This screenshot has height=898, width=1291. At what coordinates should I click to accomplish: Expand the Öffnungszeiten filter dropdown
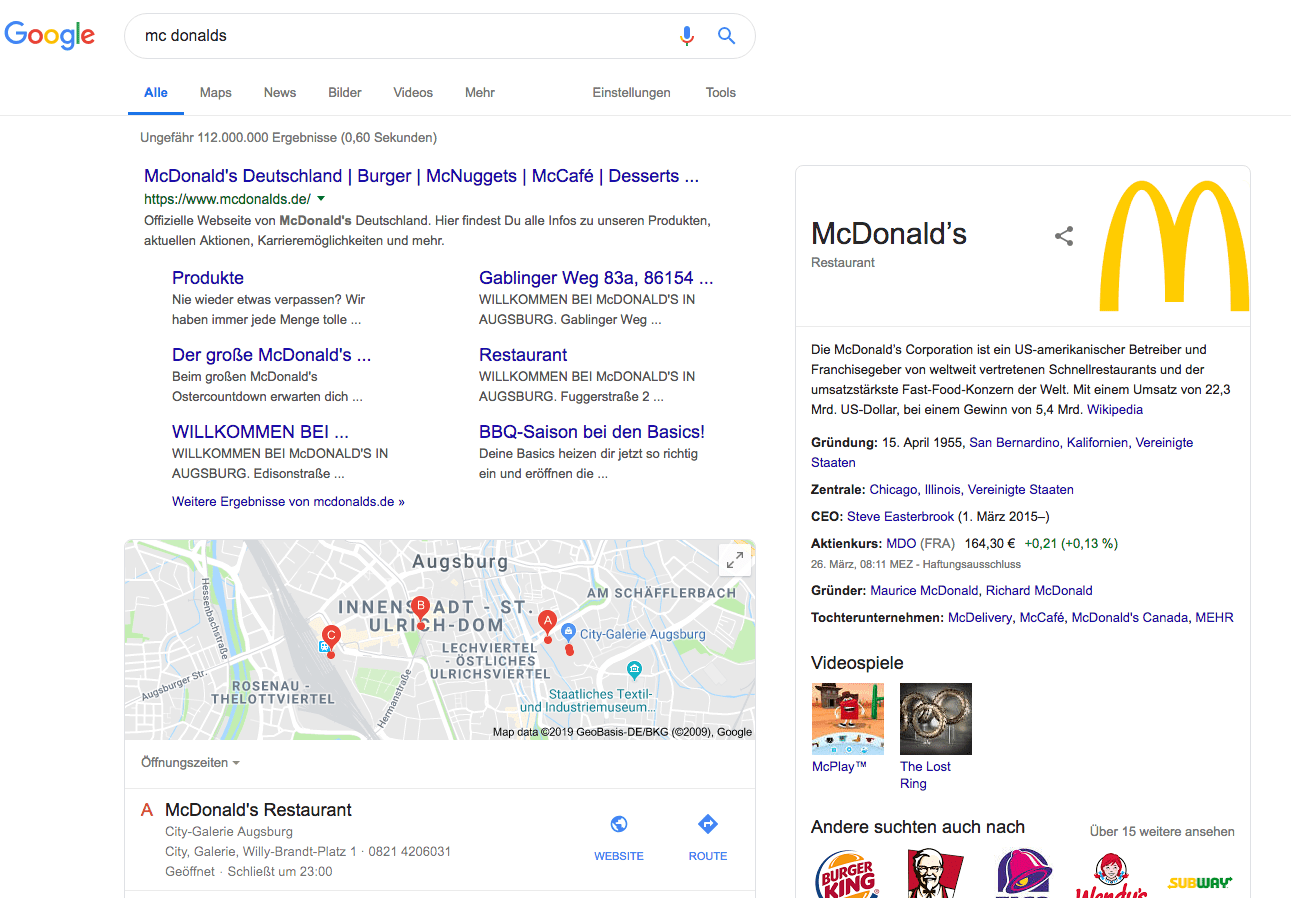(190, 763)
